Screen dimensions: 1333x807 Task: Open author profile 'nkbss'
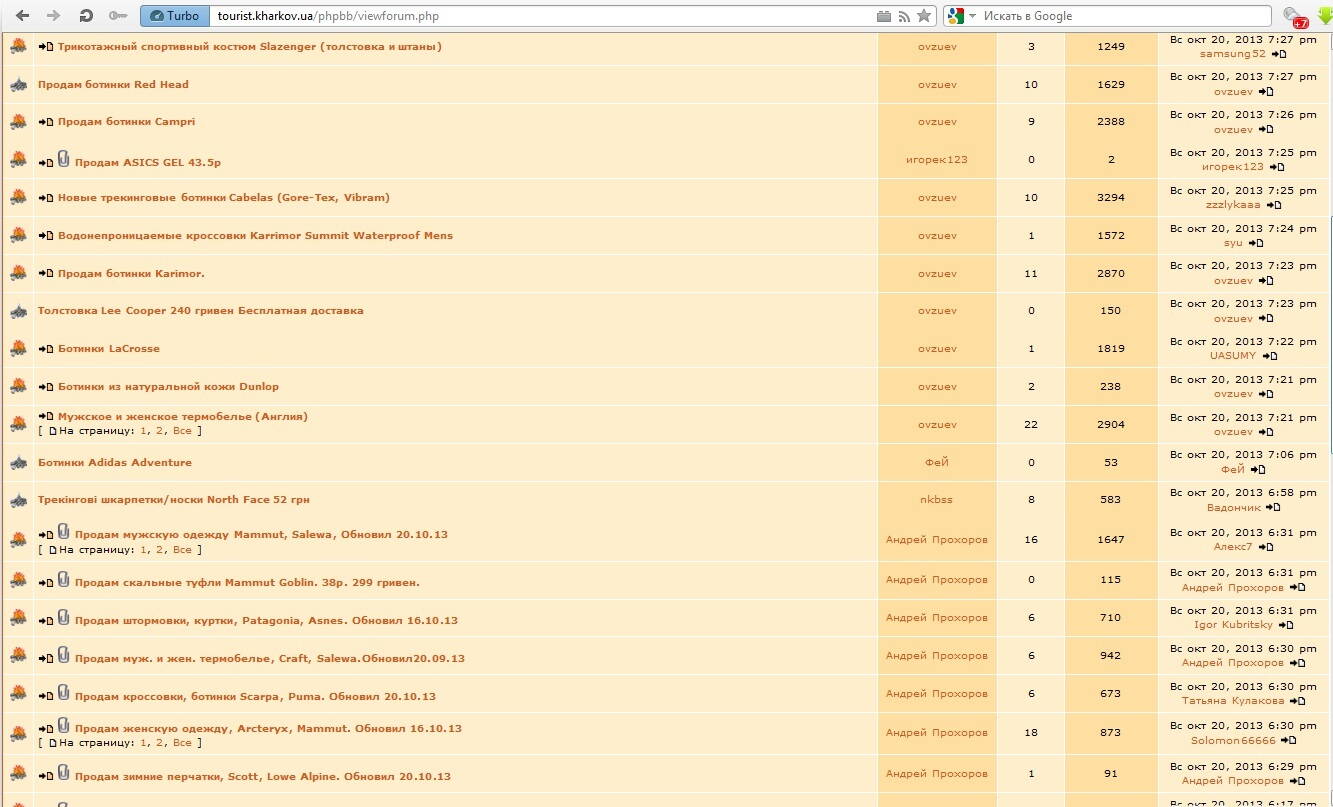pos(937,500)
